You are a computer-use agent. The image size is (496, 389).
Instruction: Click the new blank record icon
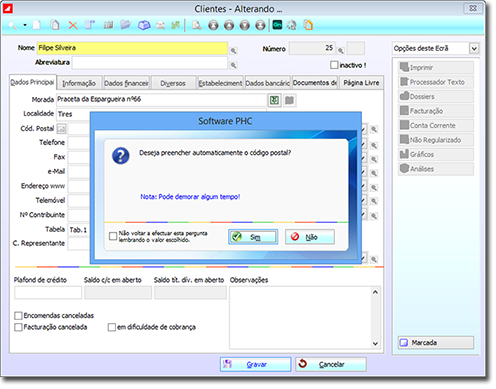(x=37, y=25)
